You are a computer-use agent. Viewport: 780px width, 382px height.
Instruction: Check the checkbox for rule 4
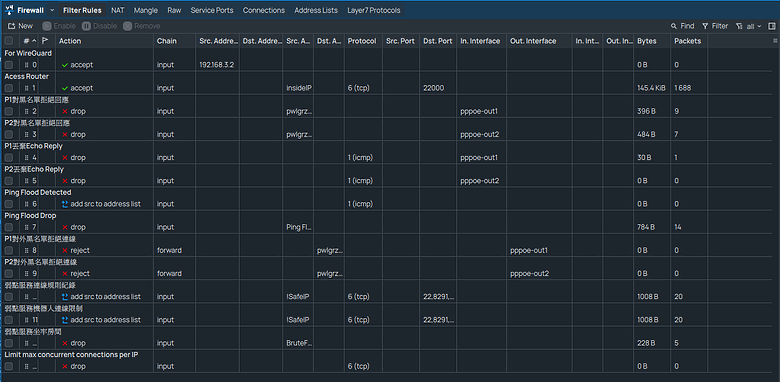(x=9, y=158)
